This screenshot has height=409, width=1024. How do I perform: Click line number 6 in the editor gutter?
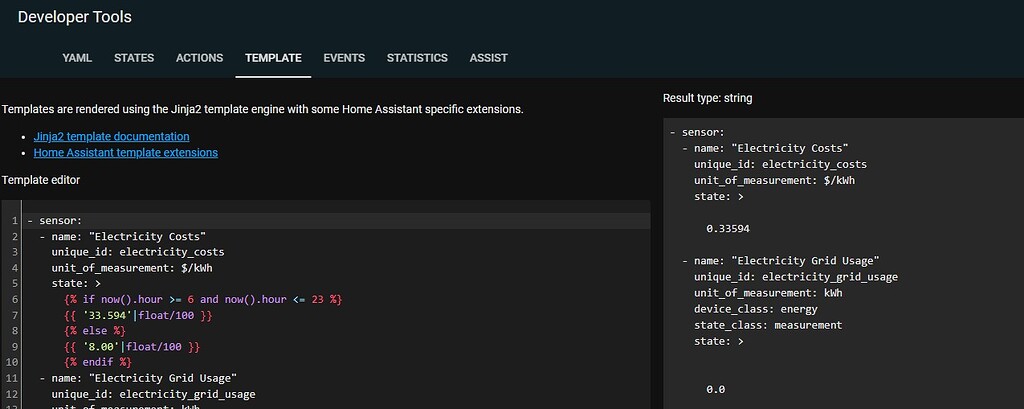click(17, 299)
